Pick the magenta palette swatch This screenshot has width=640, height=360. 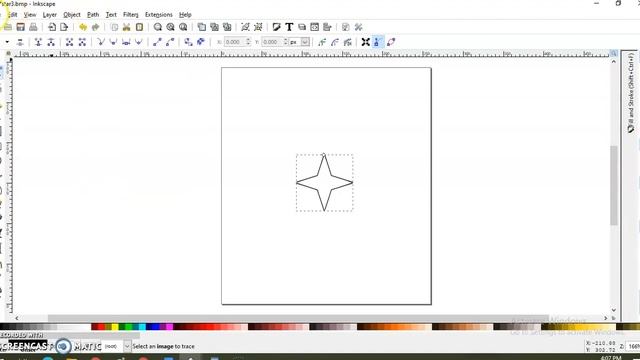click(169, 327)
